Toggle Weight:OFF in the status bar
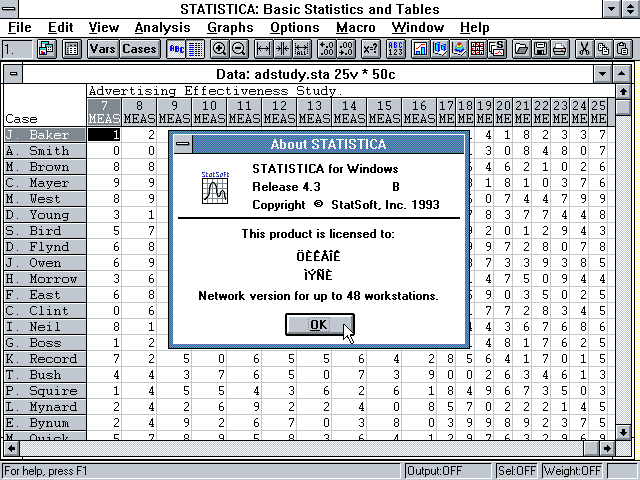The height and width of the screenshot is (480, 640). point(573,471)
